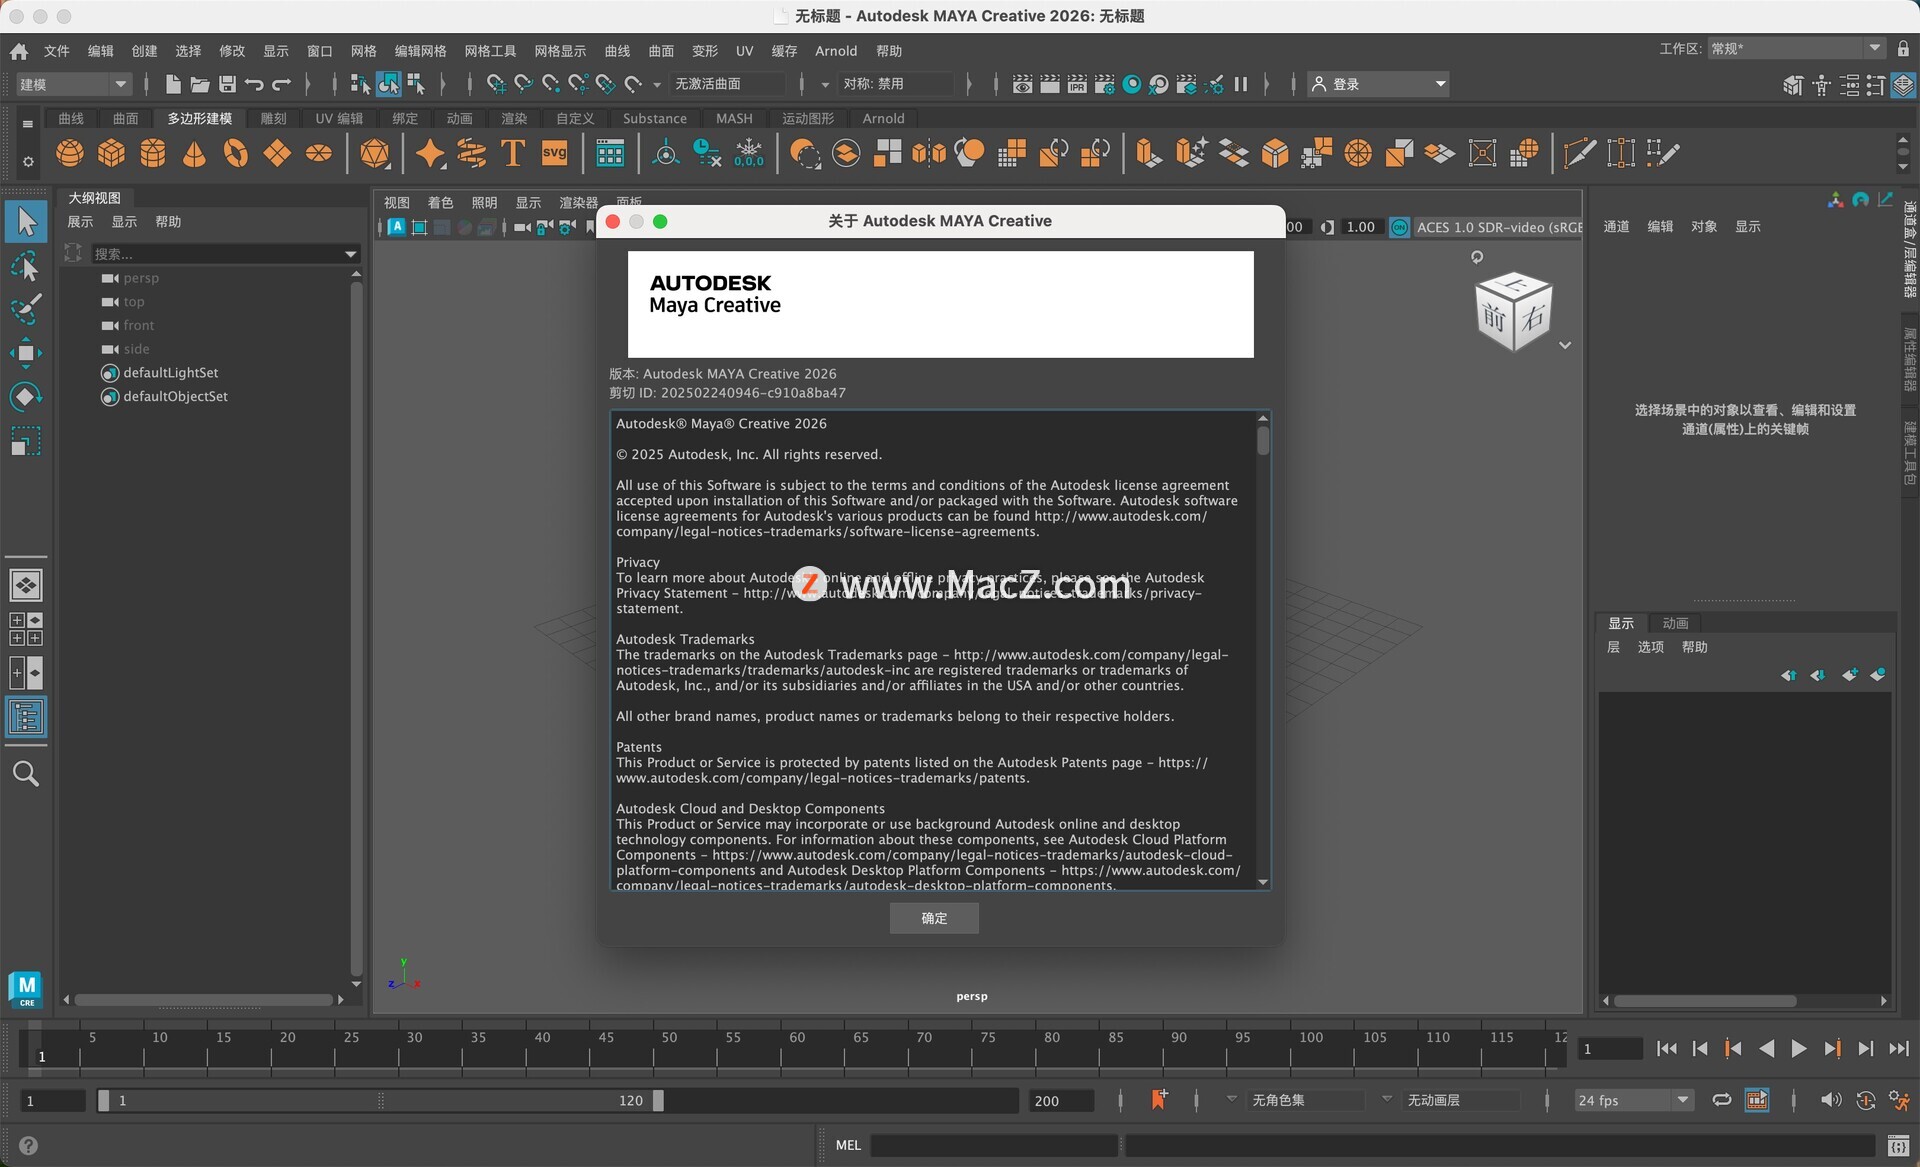Click the Maya home icon

[x=18, y=51]
